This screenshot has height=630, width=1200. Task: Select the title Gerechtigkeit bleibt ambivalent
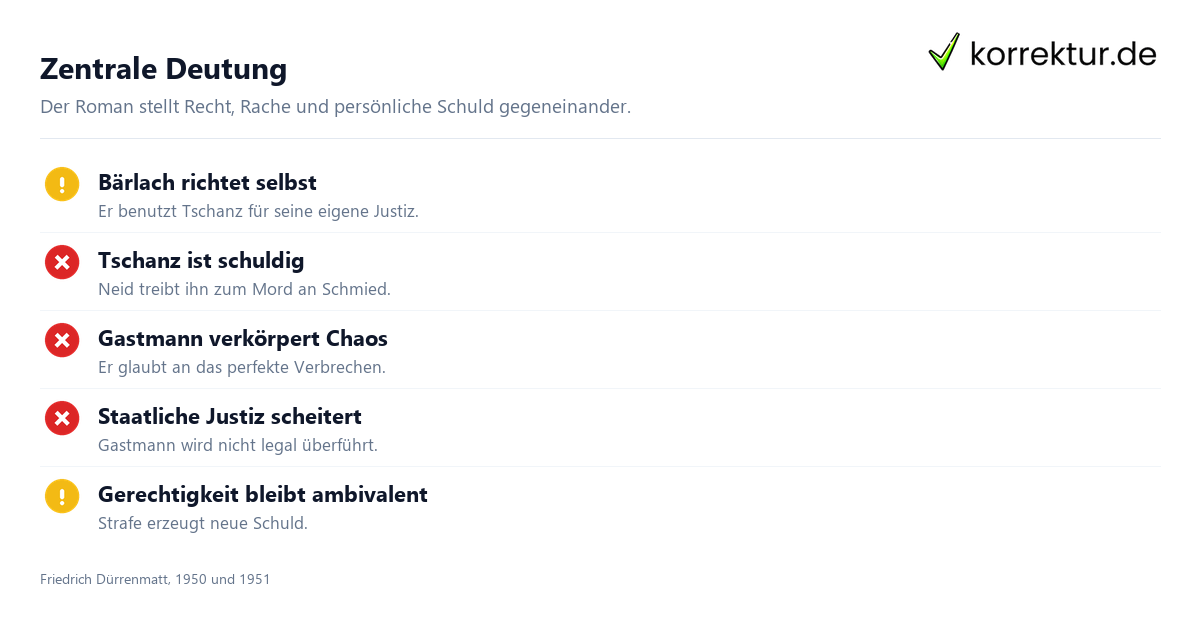[263, 494]
